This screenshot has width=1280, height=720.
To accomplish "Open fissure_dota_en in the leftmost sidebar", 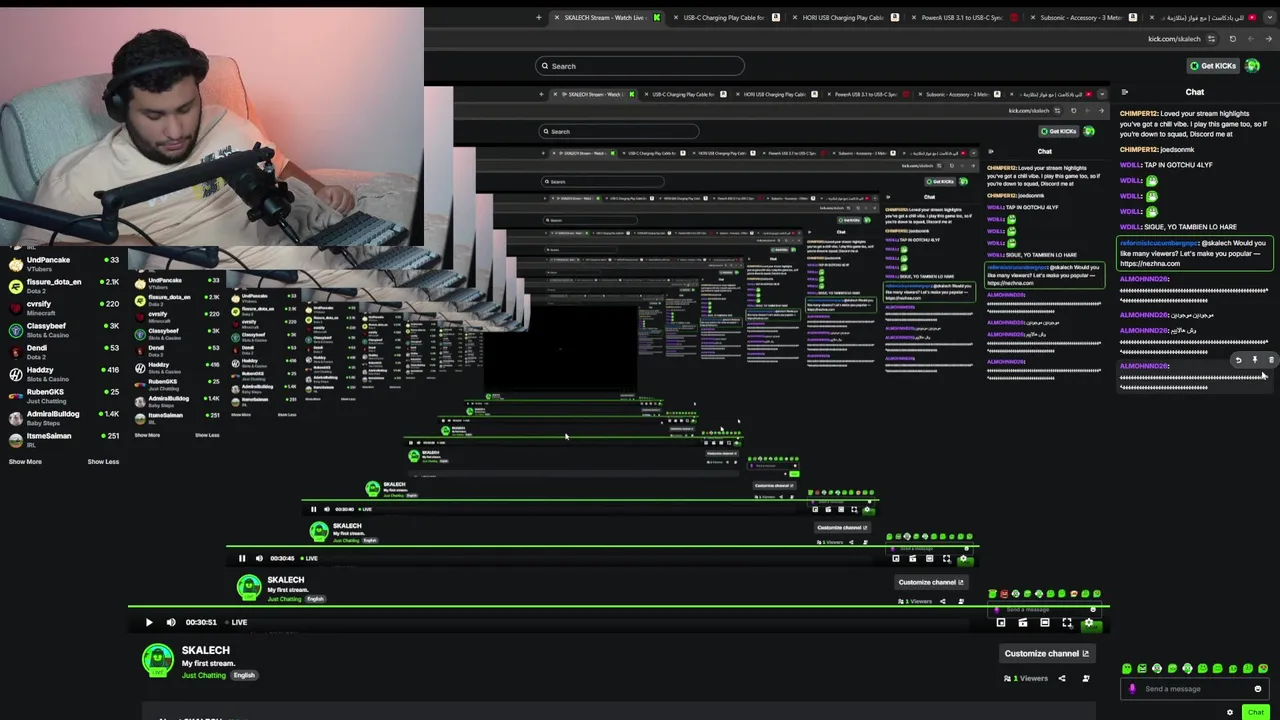I will pyautogui.click(x=64, y=286).
